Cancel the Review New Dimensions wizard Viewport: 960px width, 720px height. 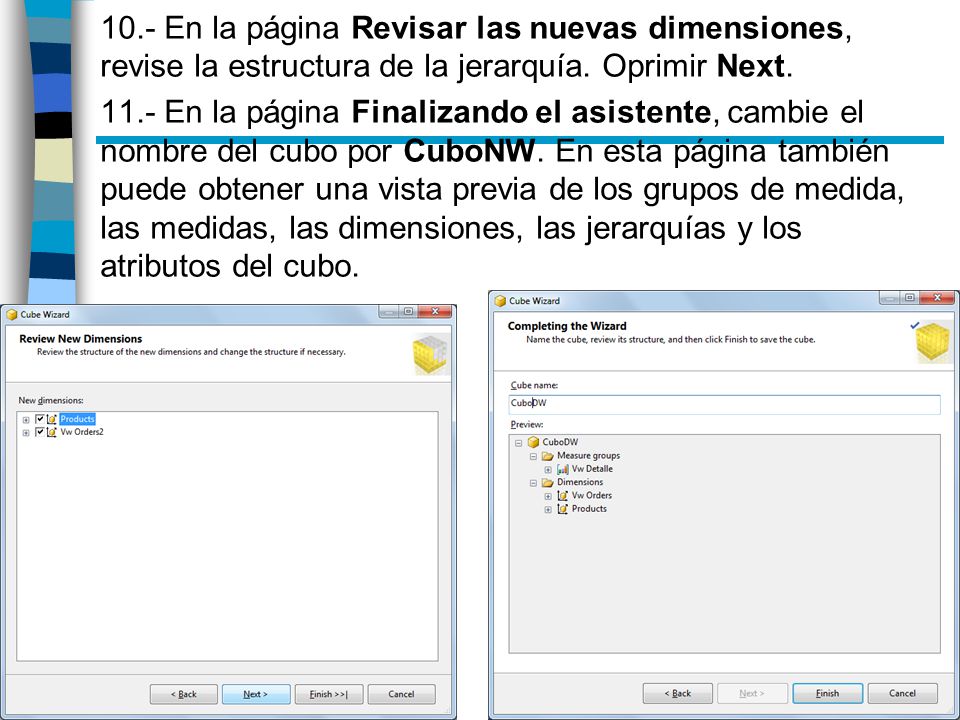402,694
